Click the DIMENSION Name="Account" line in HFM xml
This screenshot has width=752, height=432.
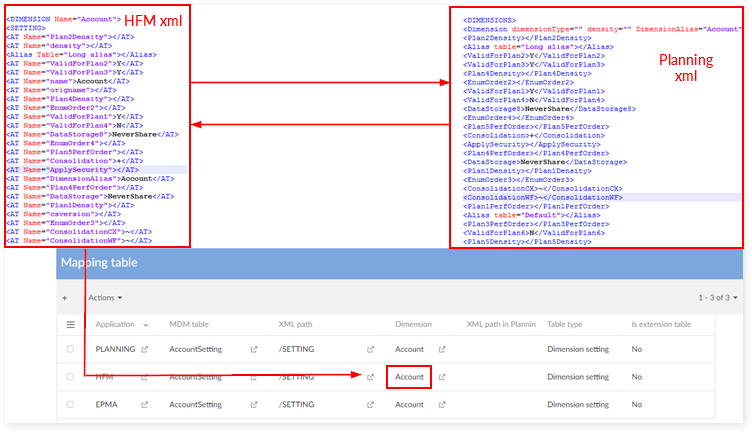click(63, 19)
